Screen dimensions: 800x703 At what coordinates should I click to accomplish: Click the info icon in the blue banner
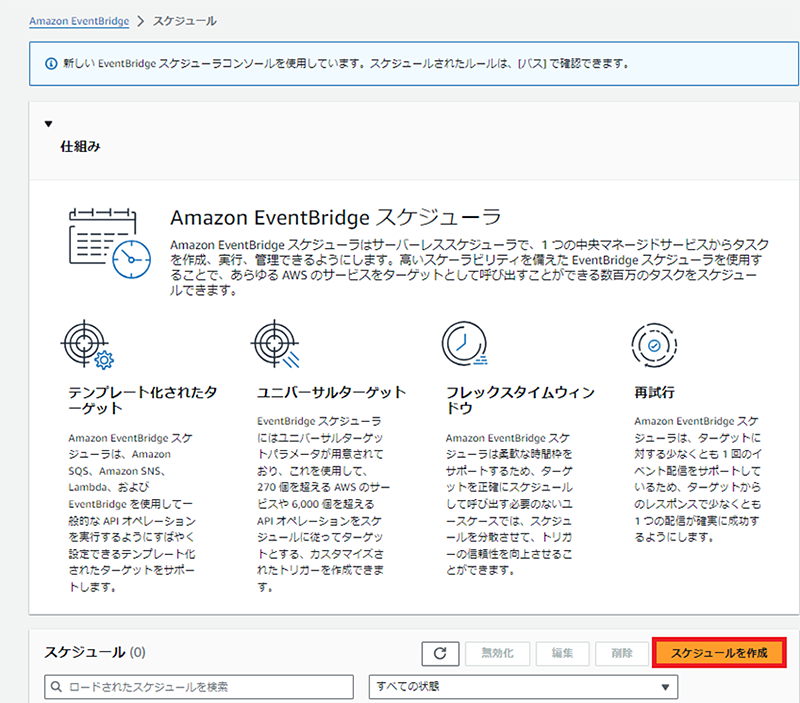(x=51, y=64)
